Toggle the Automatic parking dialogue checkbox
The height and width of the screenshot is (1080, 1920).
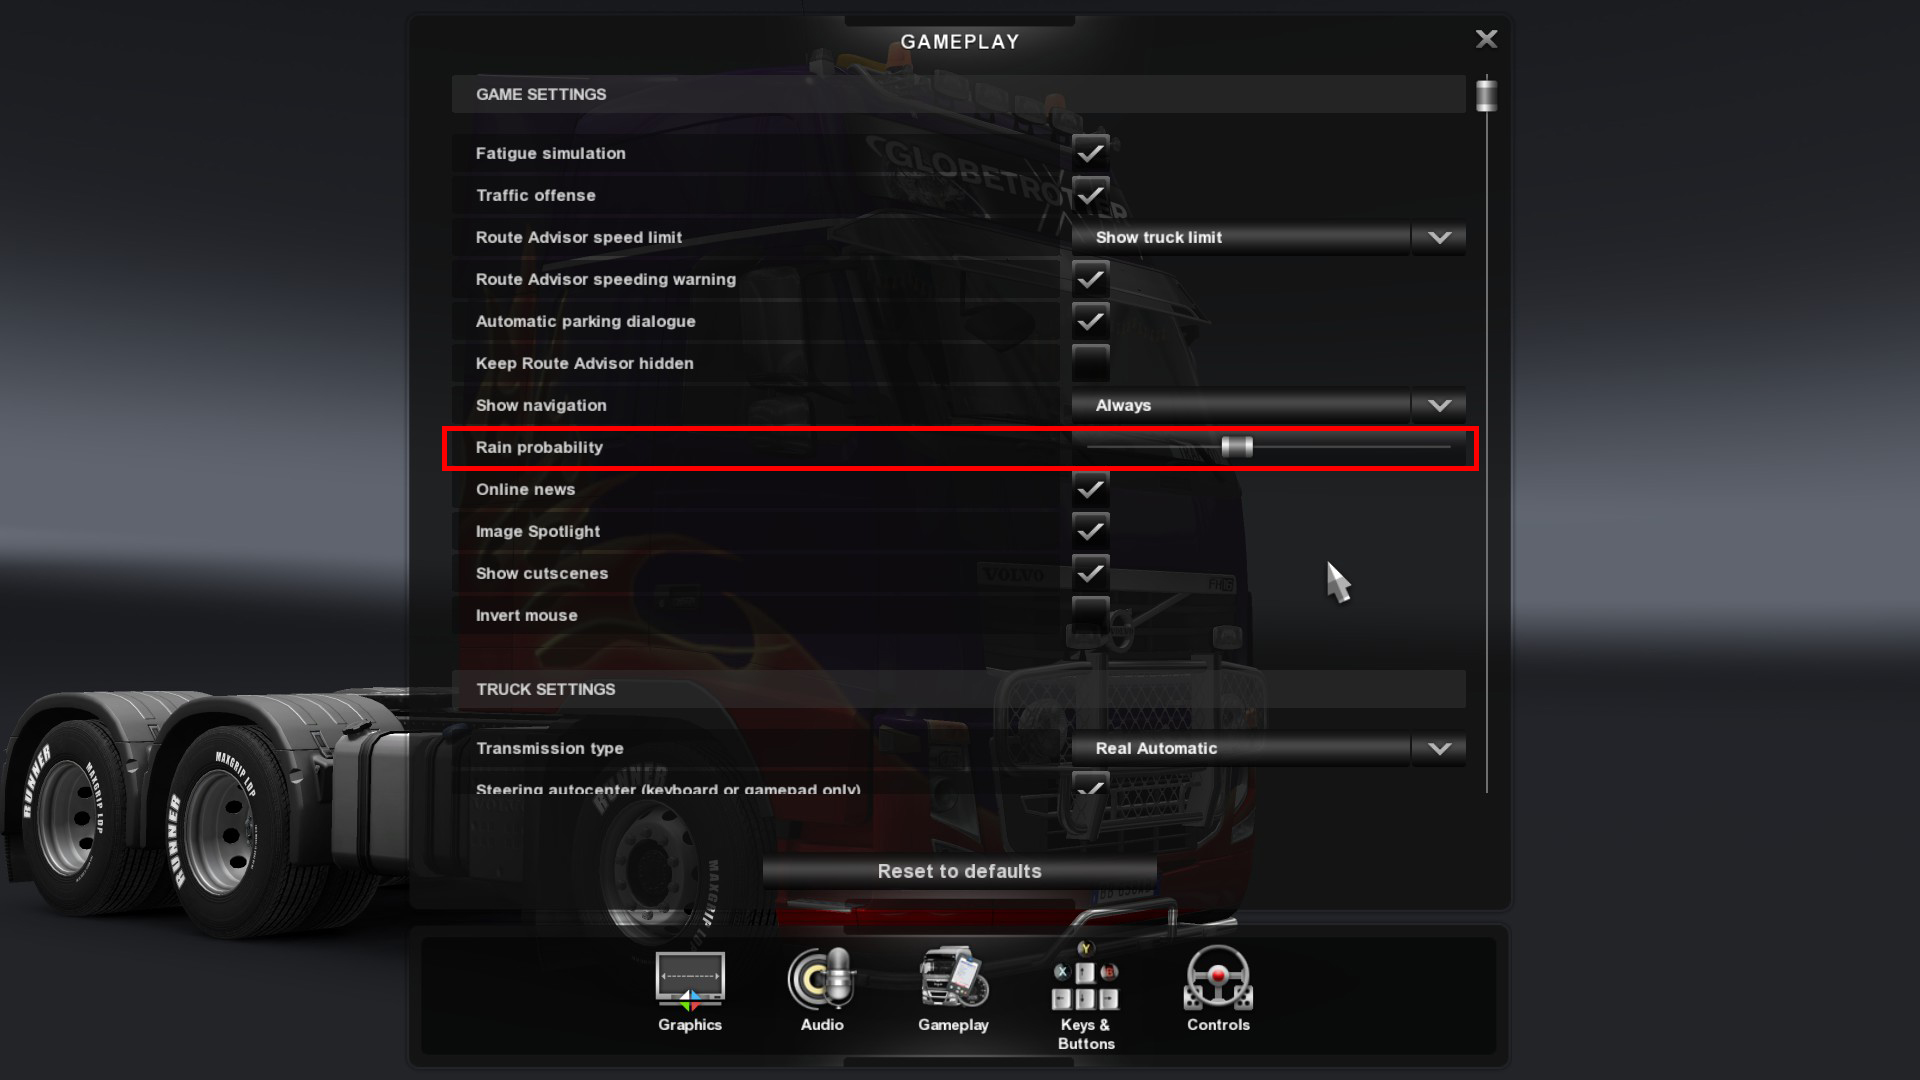coord(1090,321)
